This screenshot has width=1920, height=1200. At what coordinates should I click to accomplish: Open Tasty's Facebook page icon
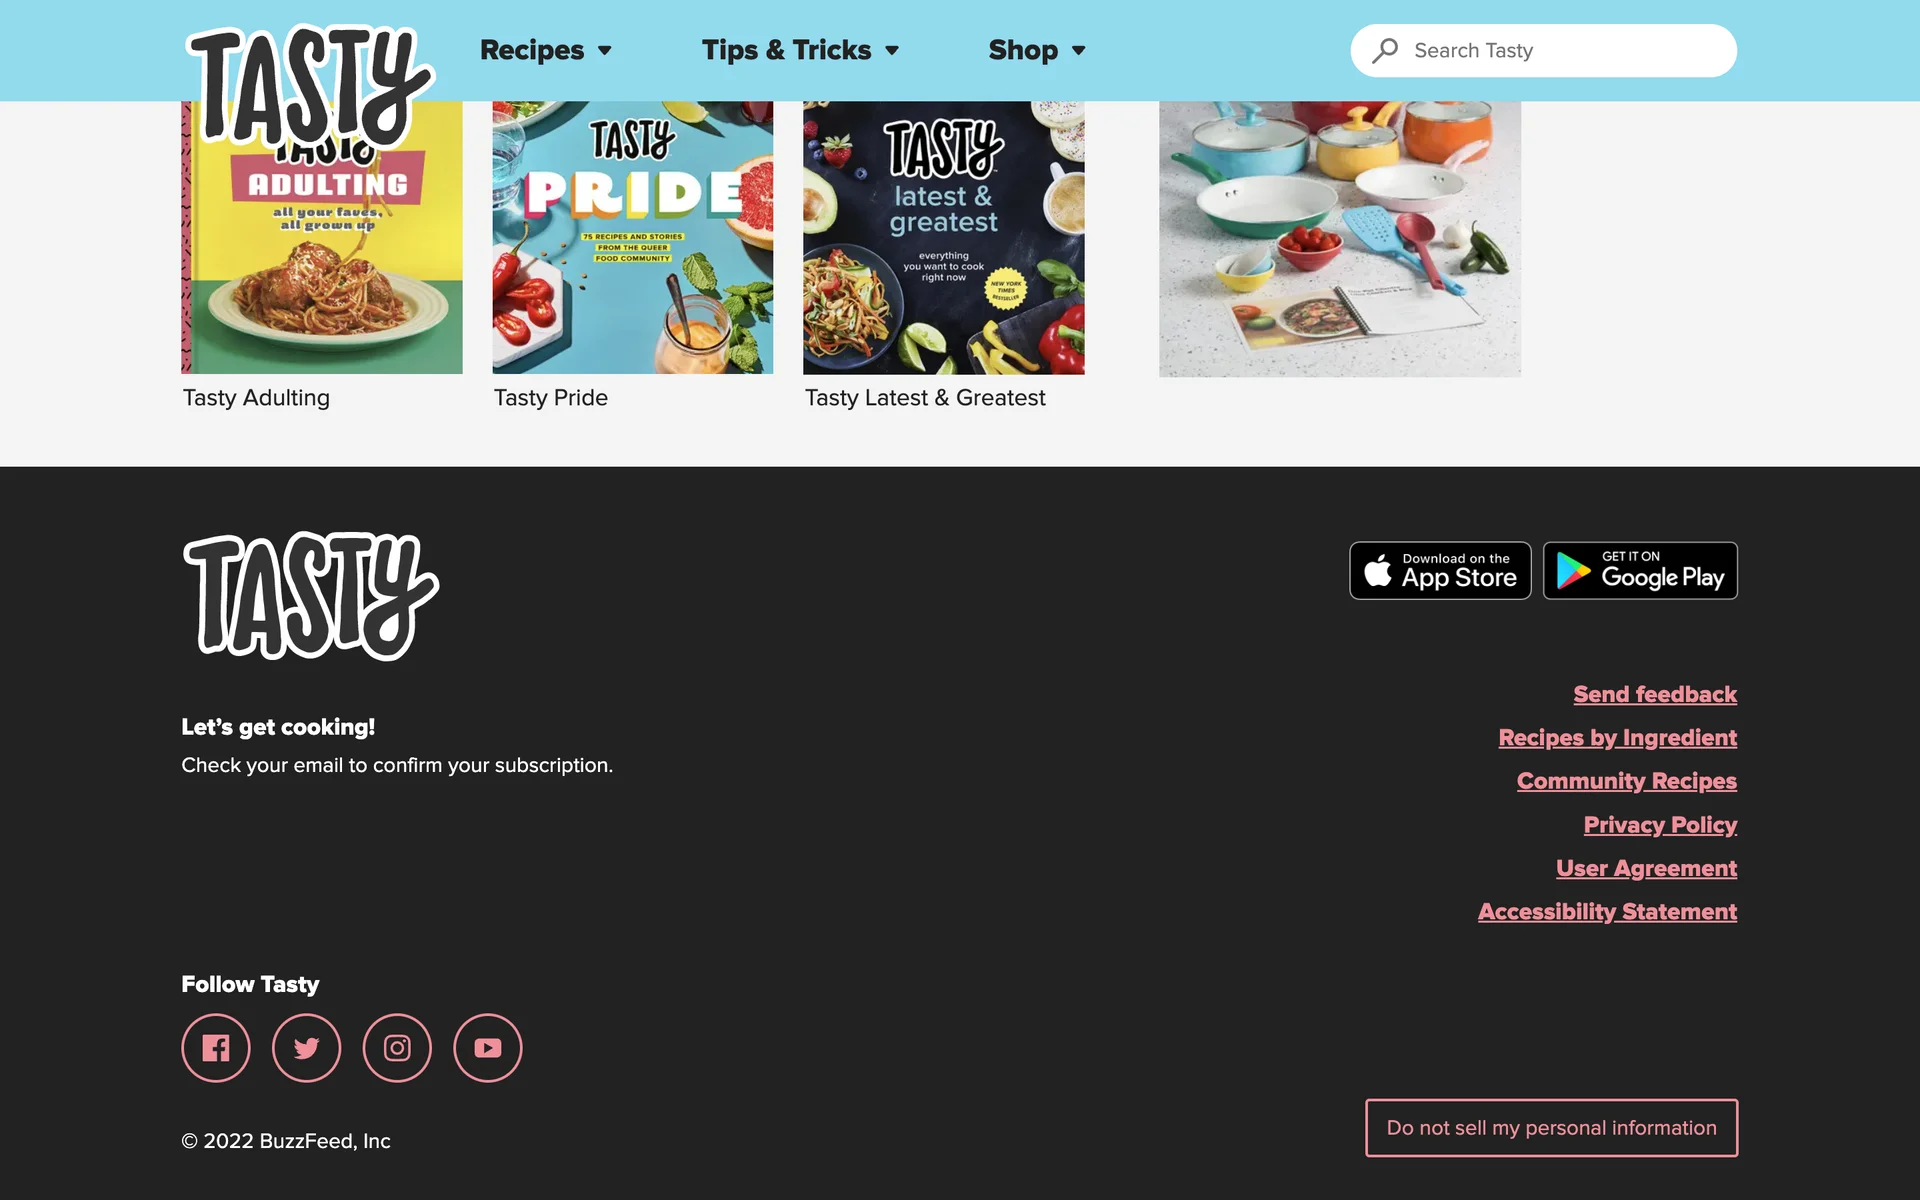[x=216, y=1048]
